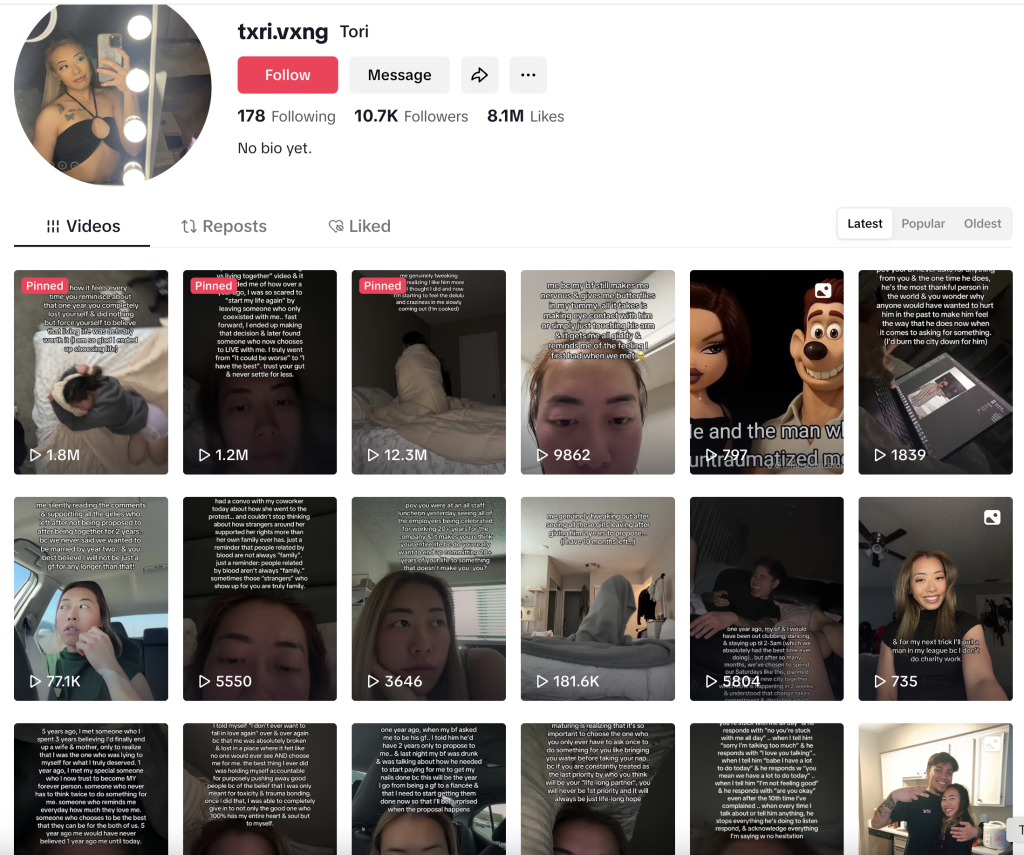
Task: Open the profile picture avatar
Action: click(112, 94)
